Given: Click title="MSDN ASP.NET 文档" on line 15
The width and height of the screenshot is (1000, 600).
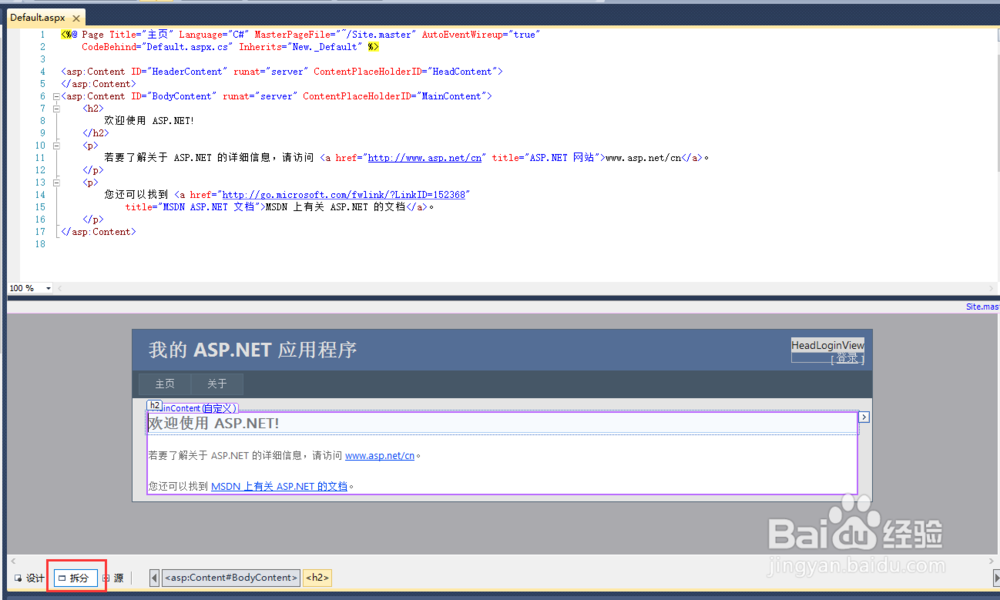Looking at the screenshot, I should [x=193, y=207].
